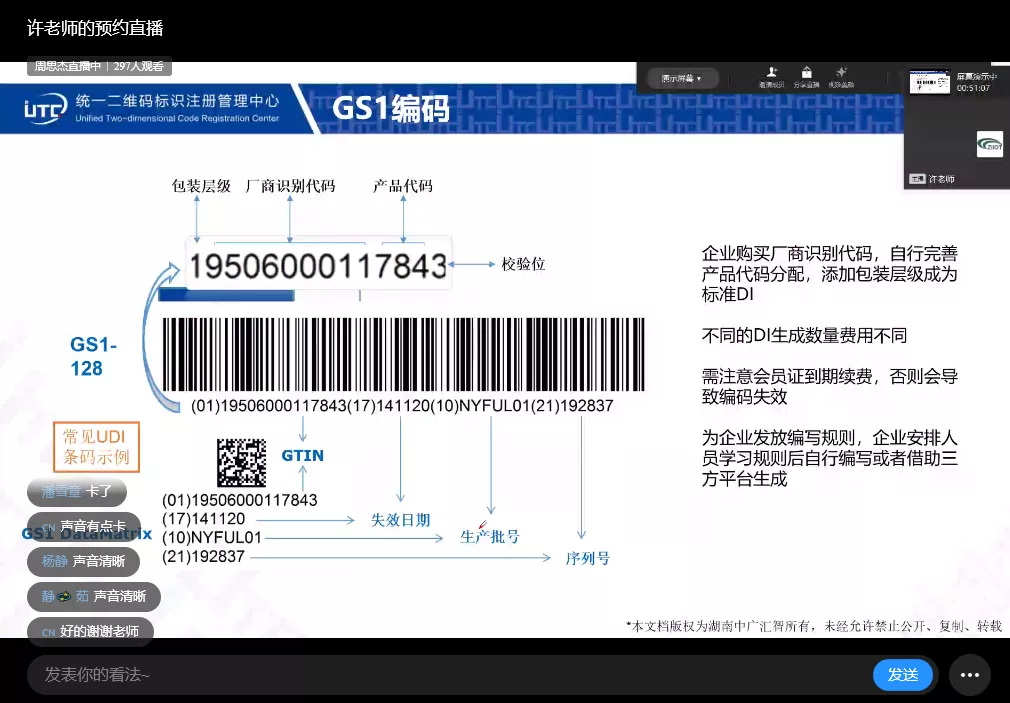Viewport: 1010px width, 703px height.
Task: Click the 包装层级 label
Action: click(201, 186)
